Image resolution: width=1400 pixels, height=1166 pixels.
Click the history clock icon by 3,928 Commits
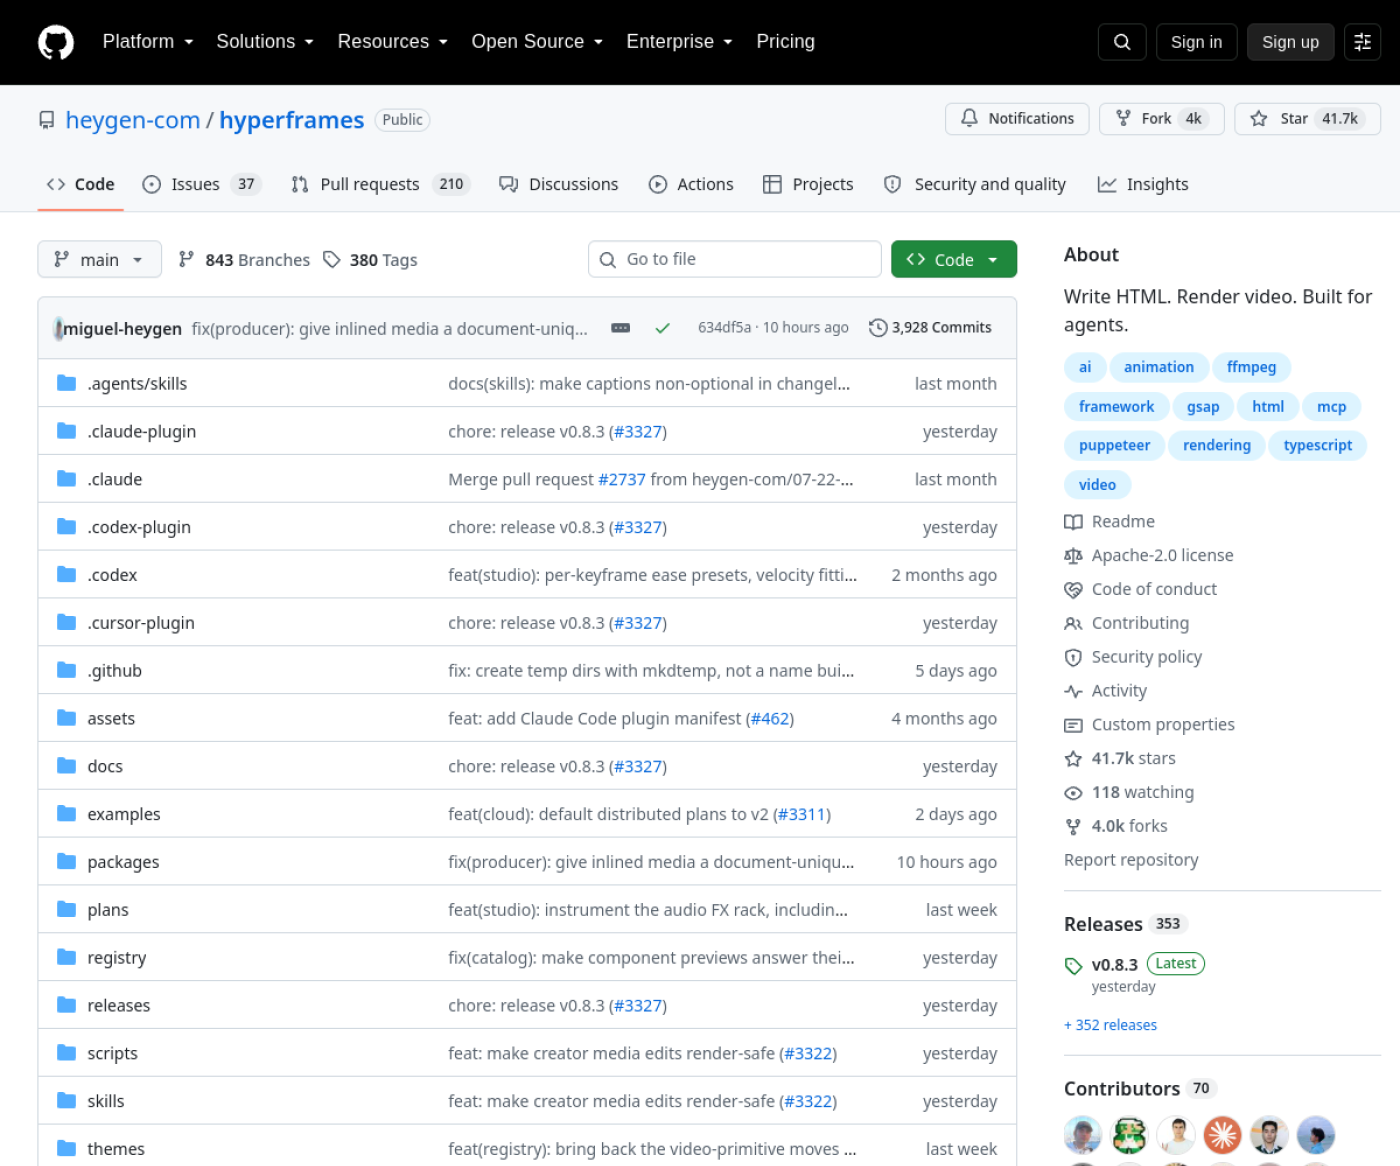click(x=878, y=328)
